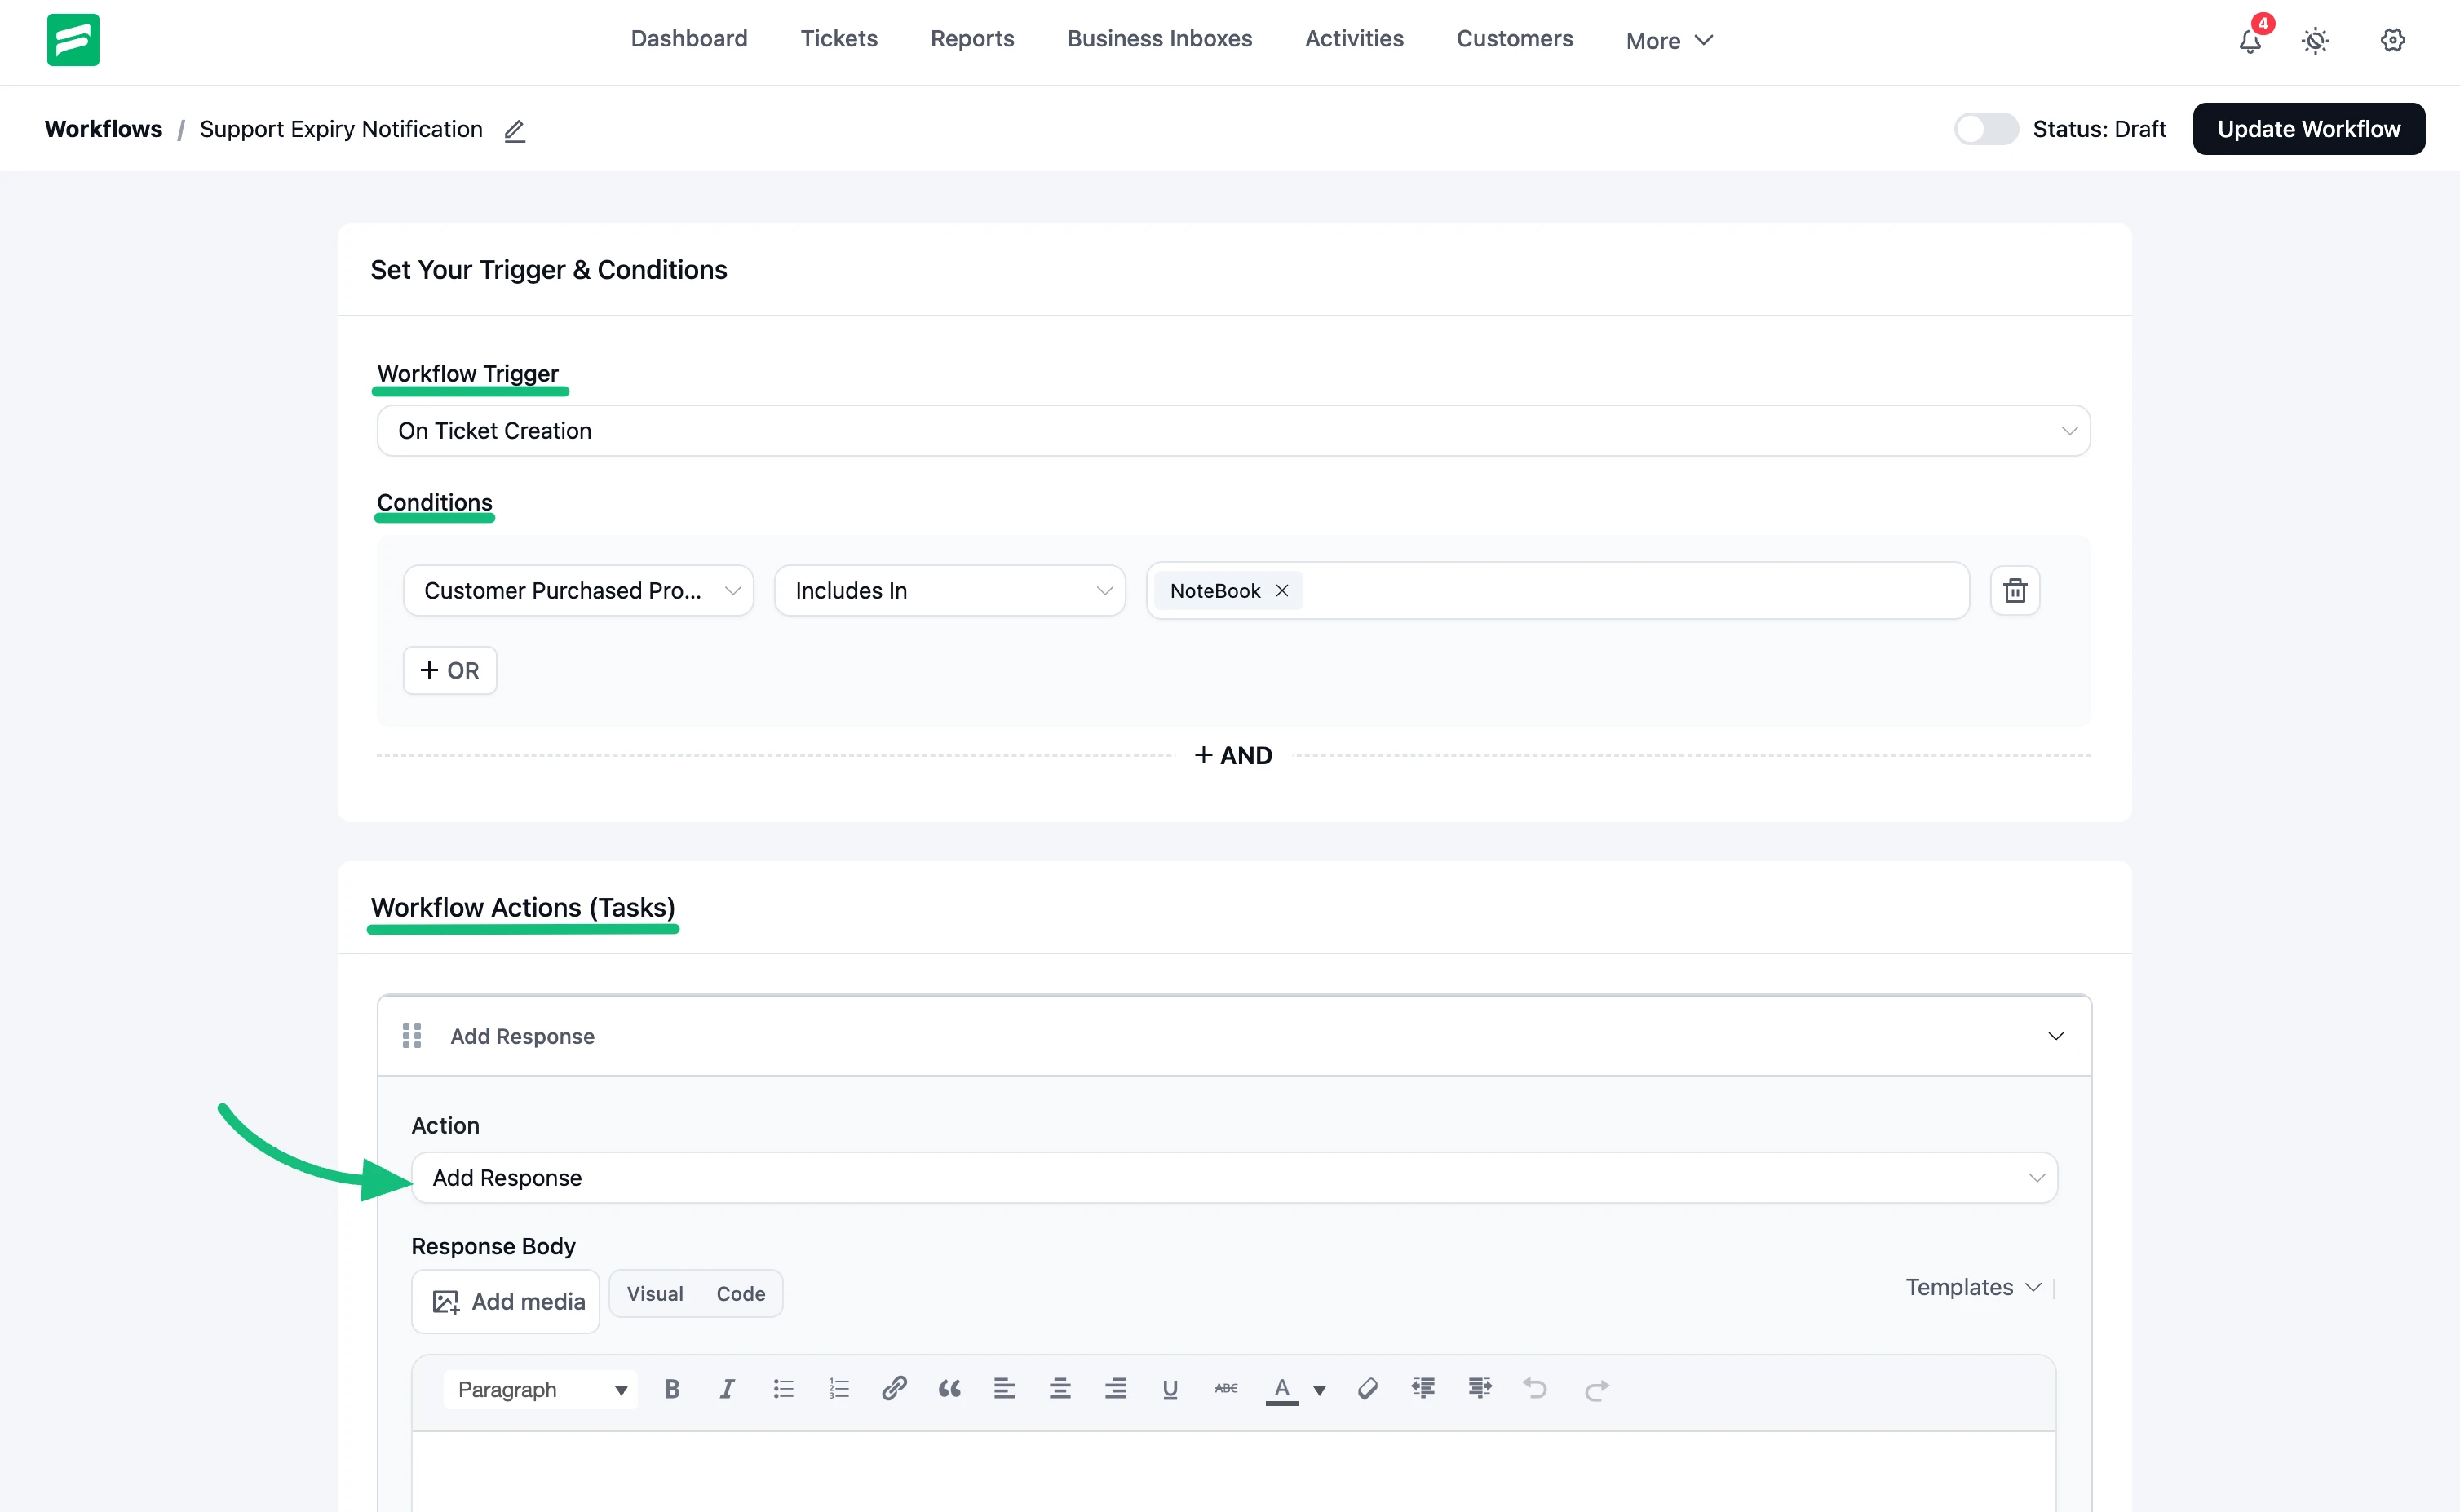The height and width of the screenshot is (1512, 2460).
Task: Insert a link in the editor
Action: tap(894, 1389)
